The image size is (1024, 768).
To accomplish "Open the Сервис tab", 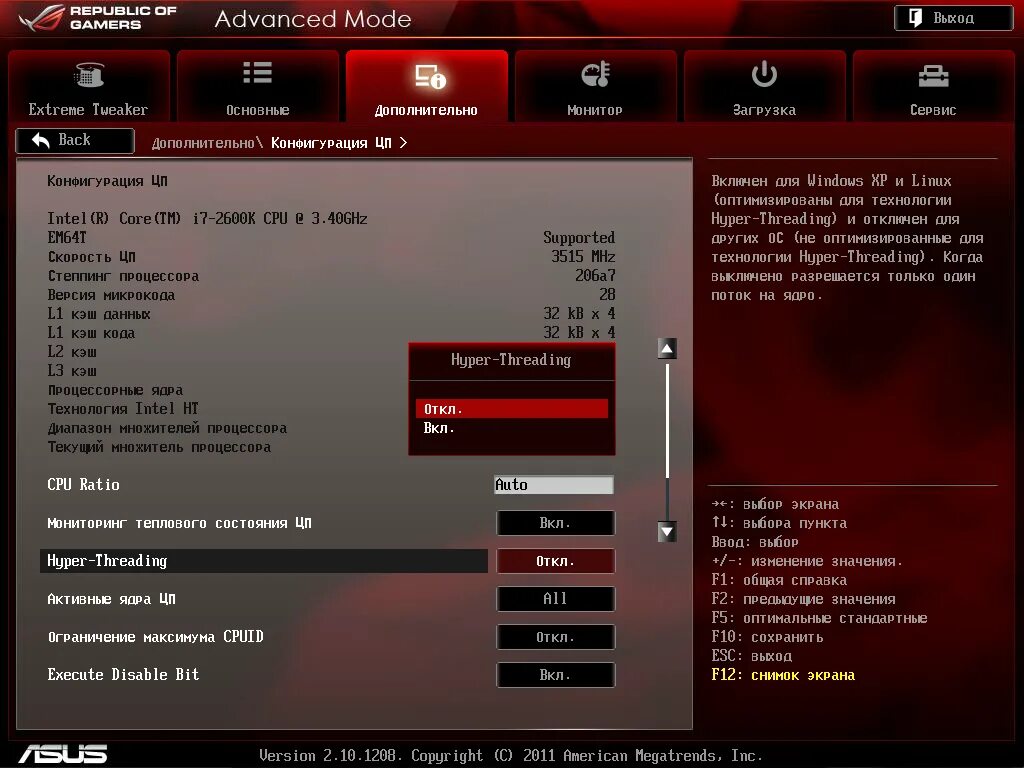I will pos(933,86).
